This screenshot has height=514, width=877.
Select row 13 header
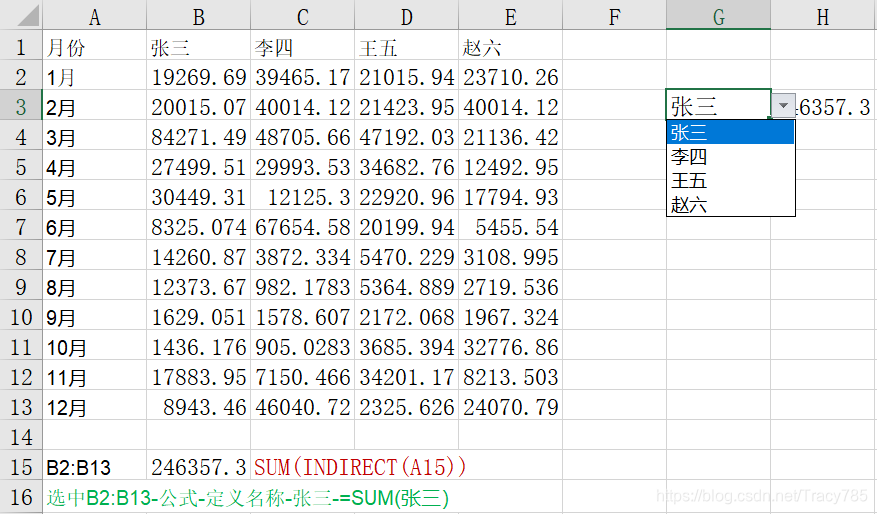[x=21, y=406]
